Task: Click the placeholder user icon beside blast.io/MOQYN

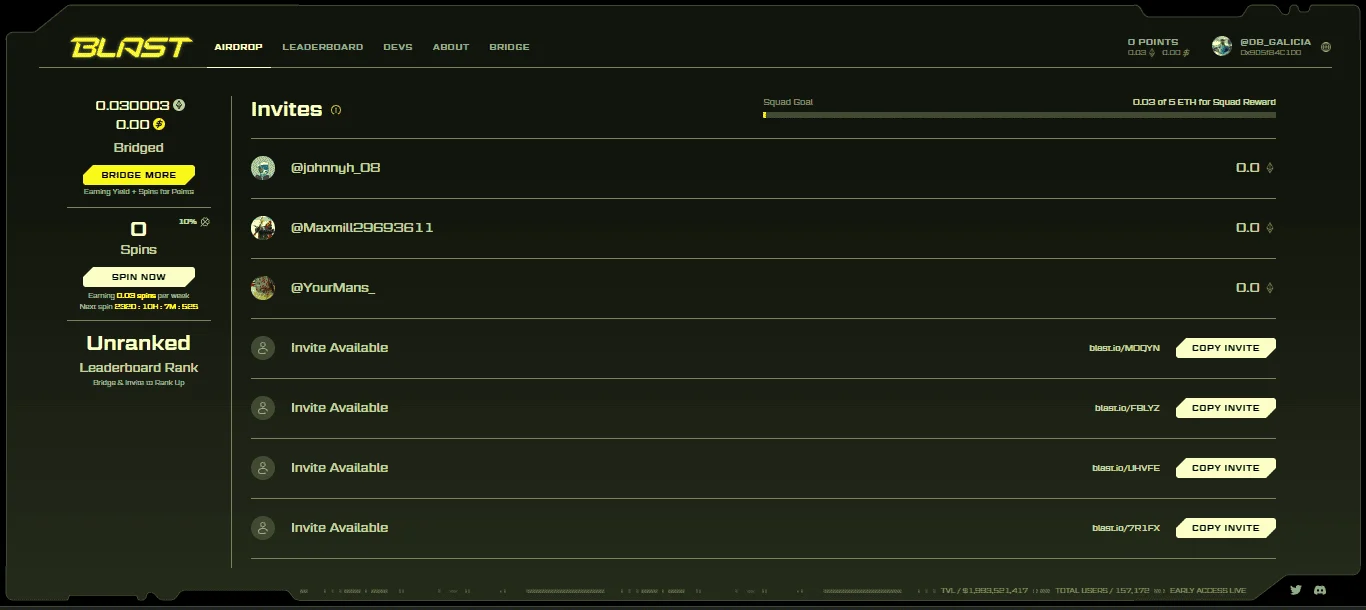Action: pyautogui.click(x=263, y=348)
